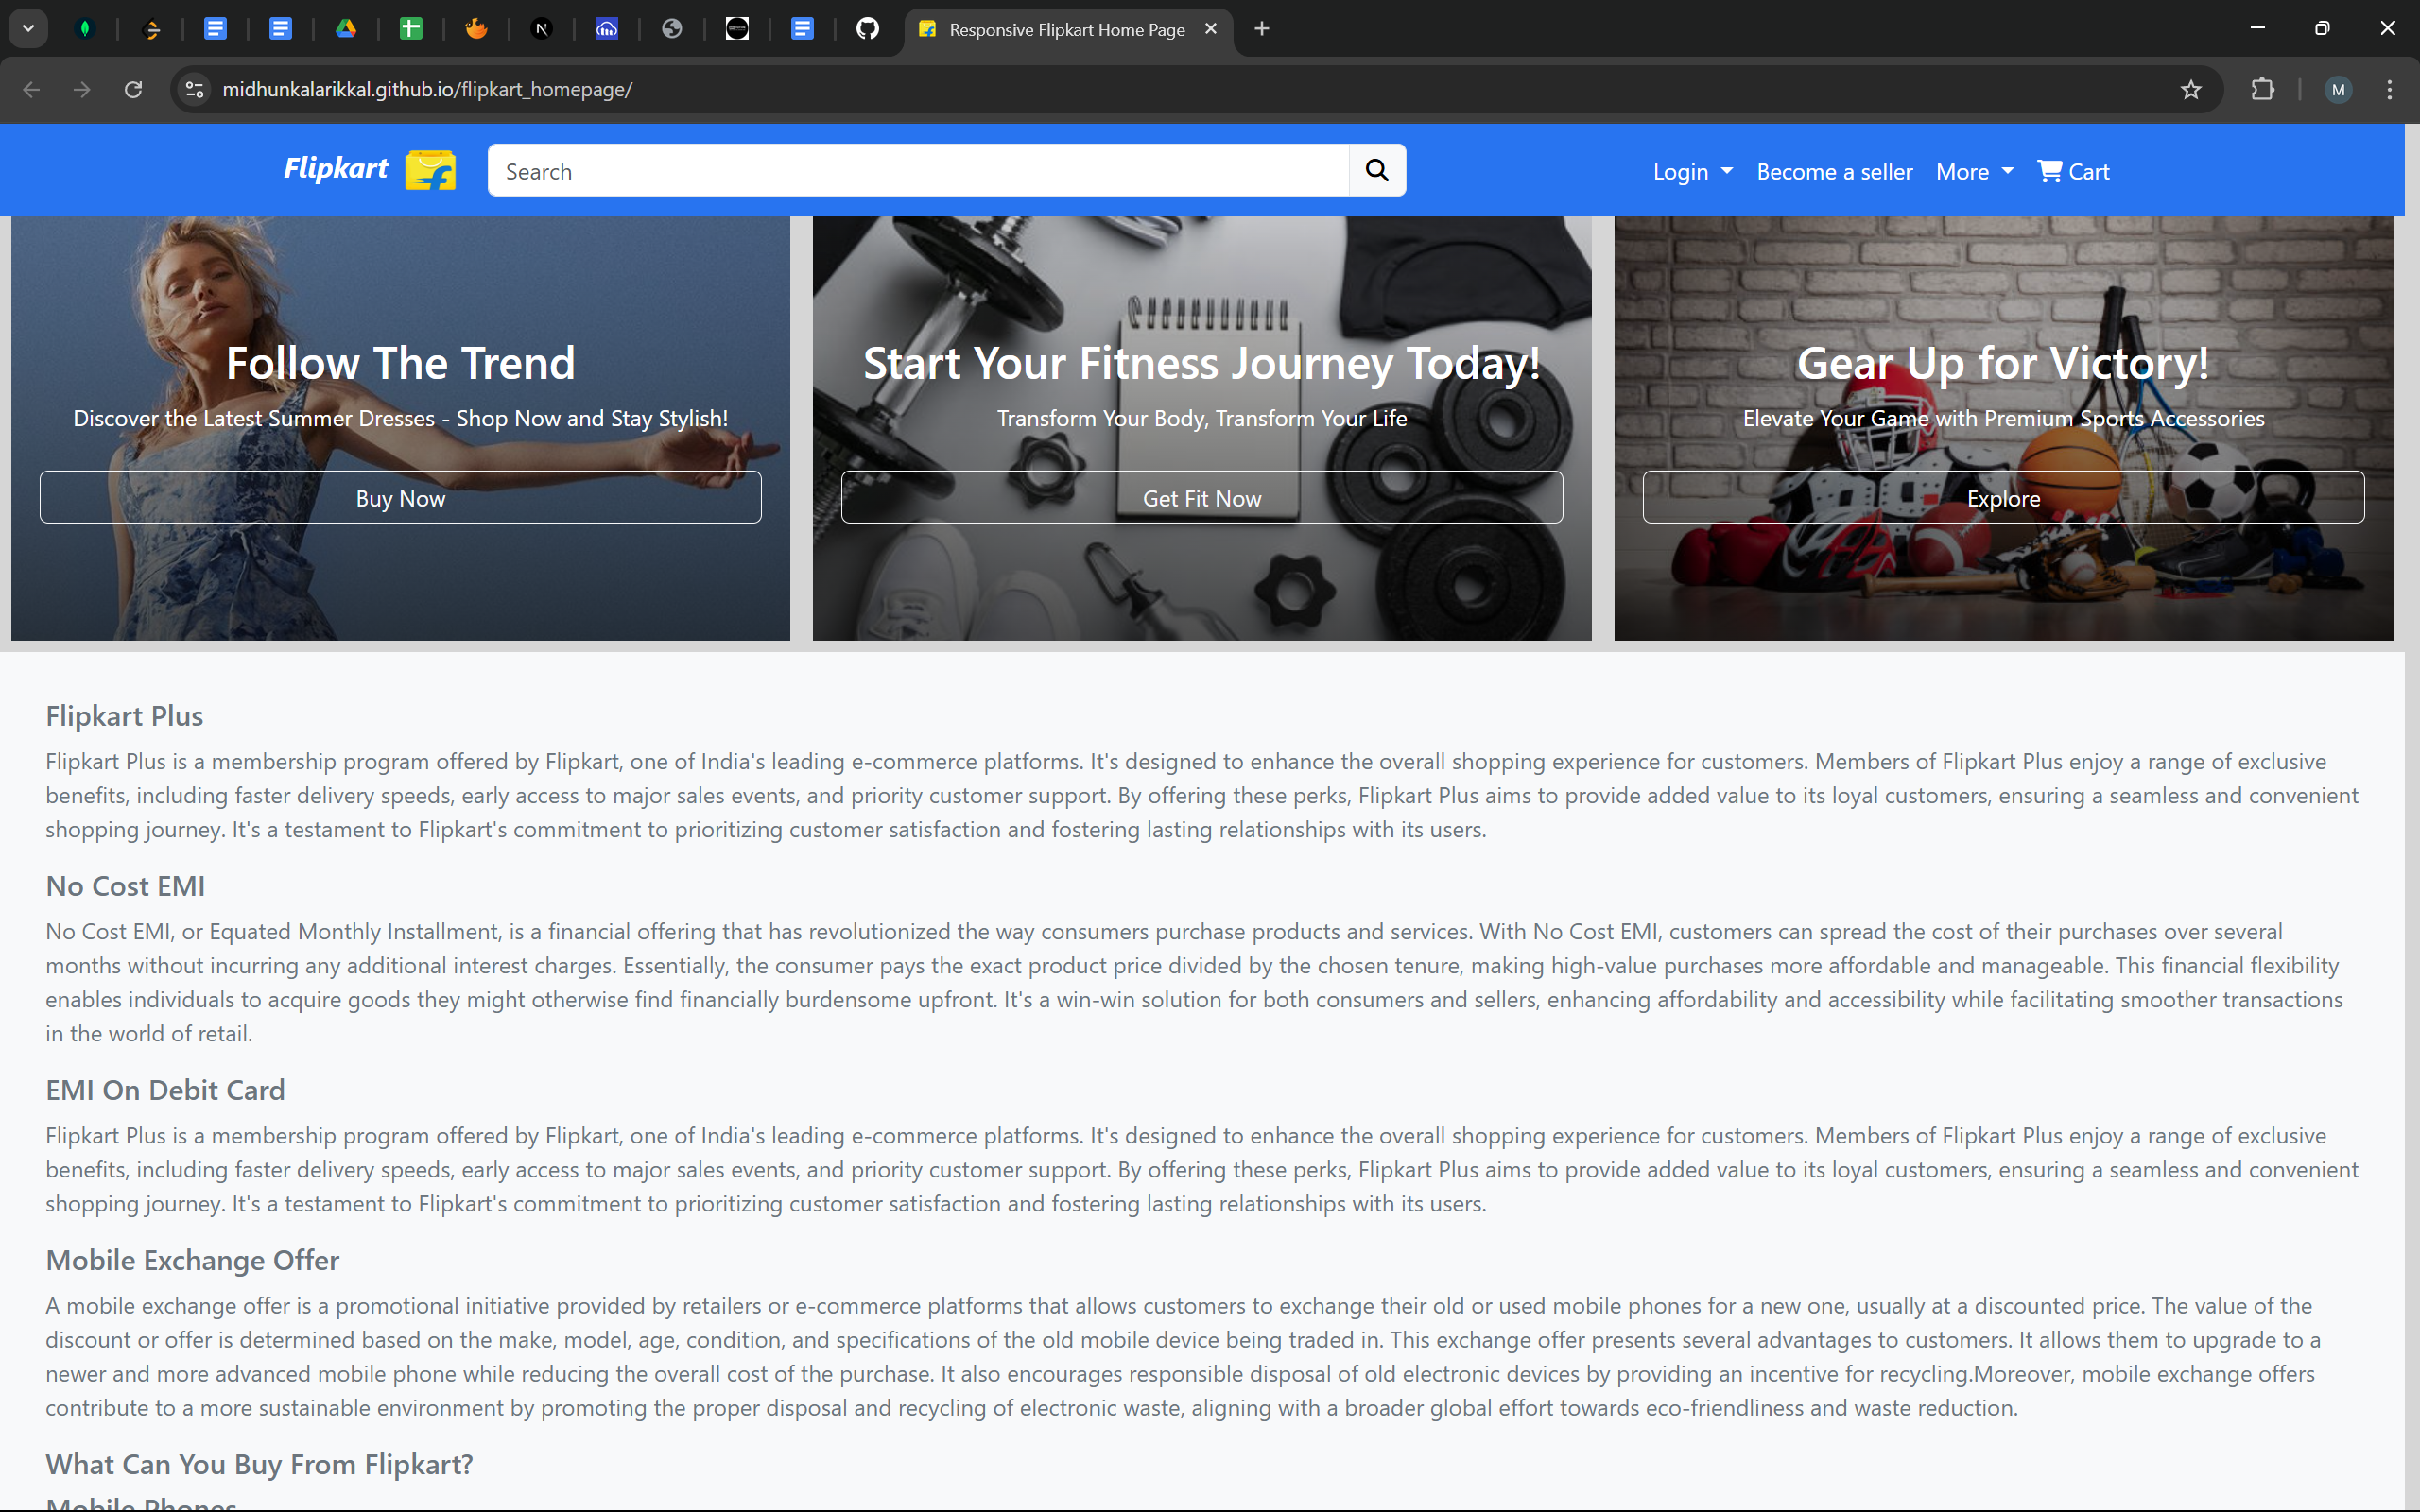Switch to the MongoDB leaf tab
The height and width of the screenshot is (1512, 2420).
[85, 29]
